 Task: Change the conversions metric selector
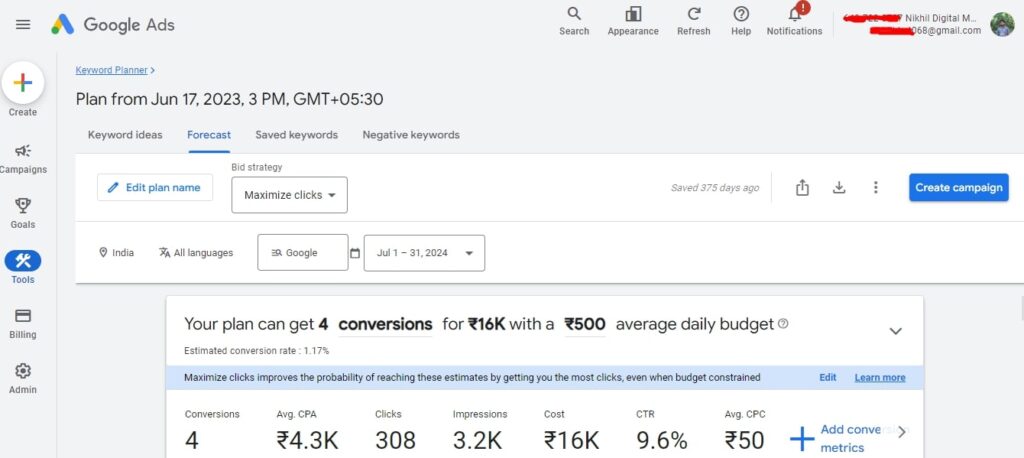tap(385, 325)
